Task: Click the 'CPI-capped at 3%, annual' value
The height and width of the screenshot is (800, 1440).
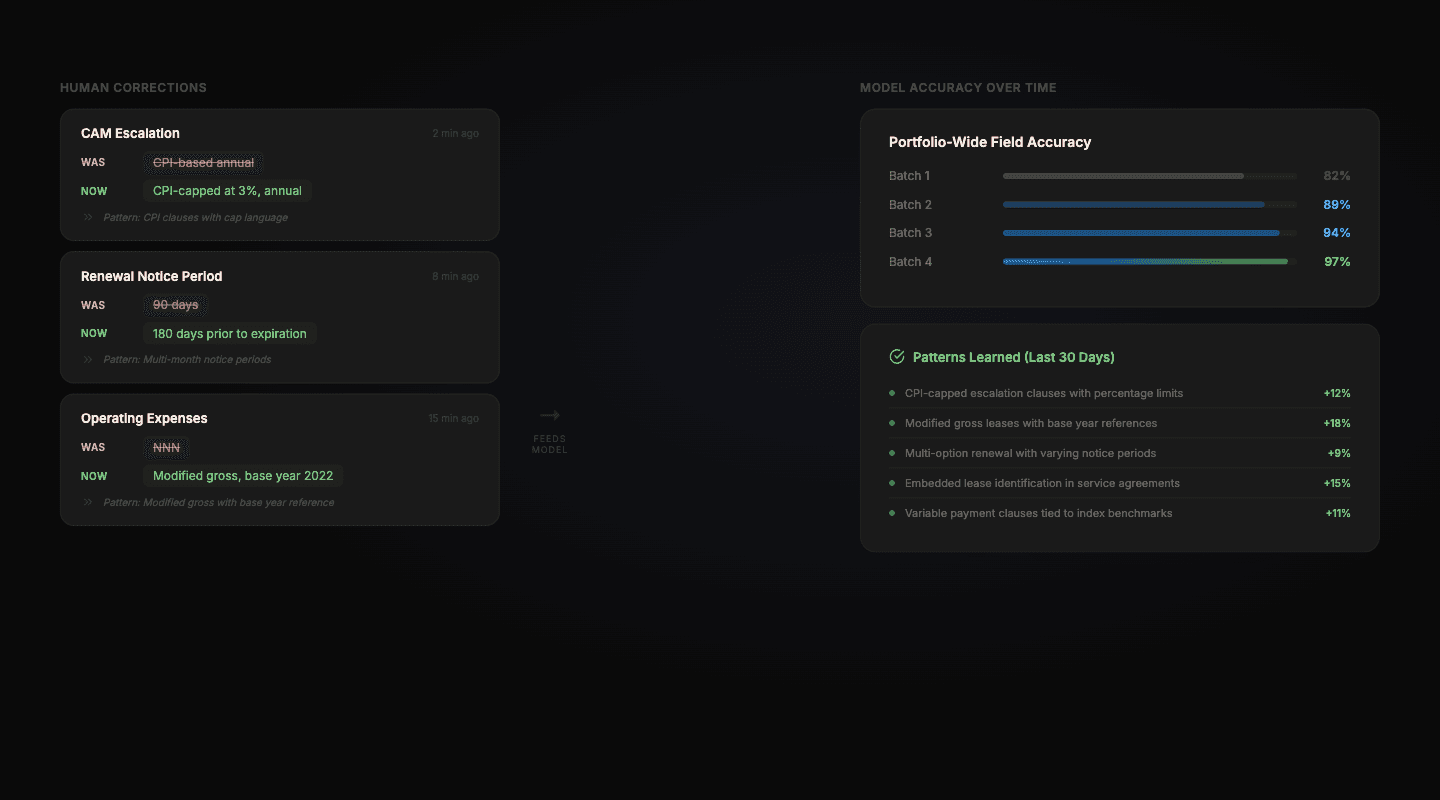Action: (x=227, y=191)
